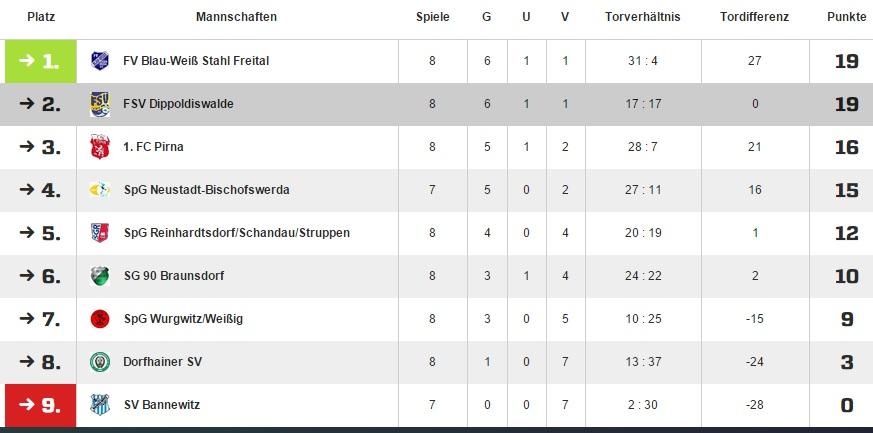This screenshot has height=433, width=873.
Task: Click the SpG Wurgwitz/Weißig red emblem
Action: [99, 319]
